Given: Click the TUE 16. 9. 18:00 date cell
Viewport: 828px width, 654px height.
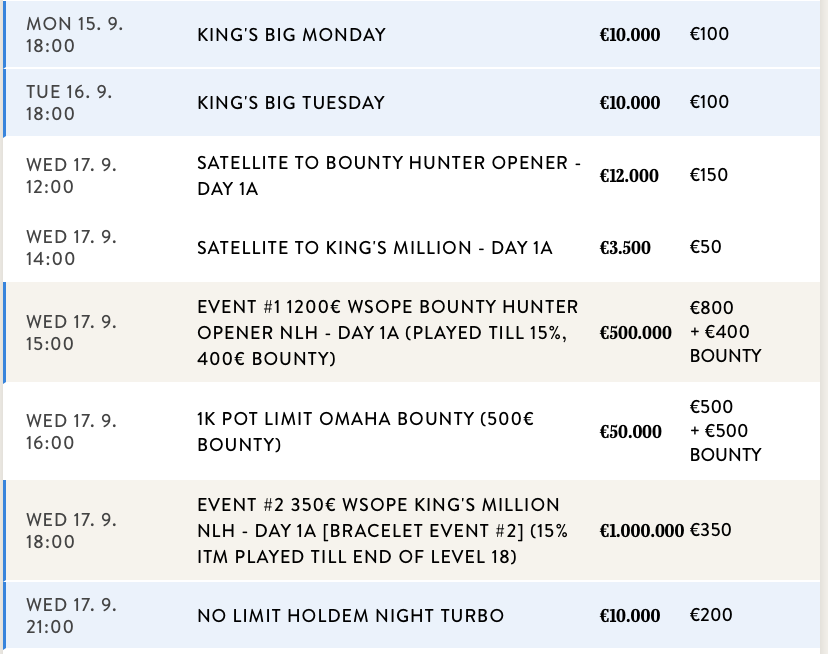Looking at the screenshot, I should tap(69, 103).
